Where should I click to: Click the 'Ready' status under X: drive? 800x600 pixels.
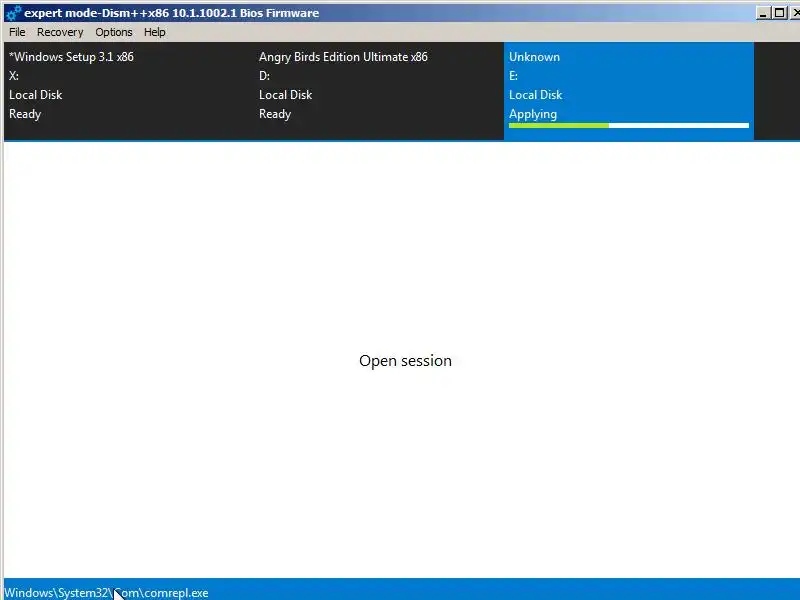[x=25, y=114]
